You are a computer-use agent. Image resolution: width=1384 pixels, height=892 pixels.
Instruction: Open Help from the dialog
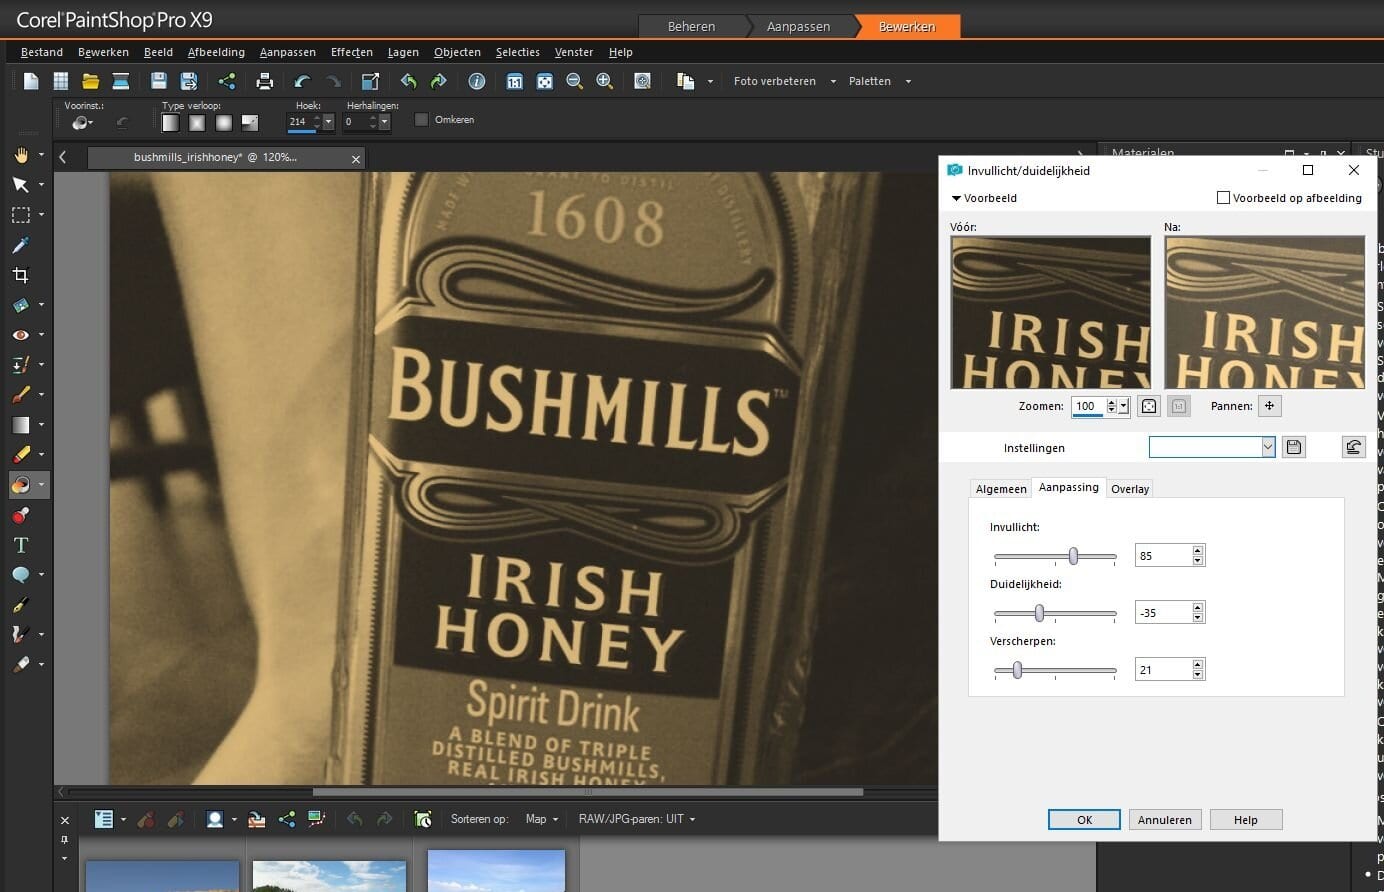pyautogui.click(x=1245, y=819)
